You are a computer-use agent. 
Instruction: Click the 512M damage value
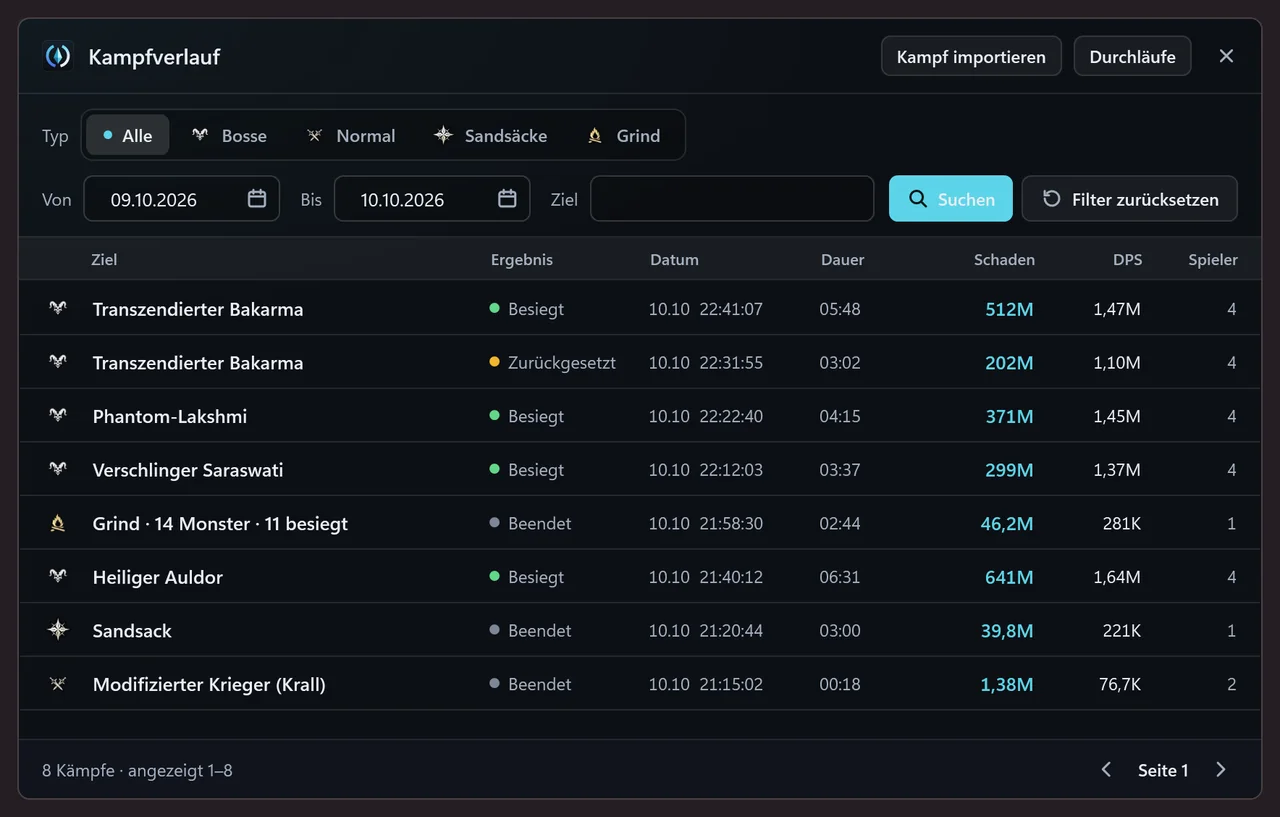coord(1009,309)
